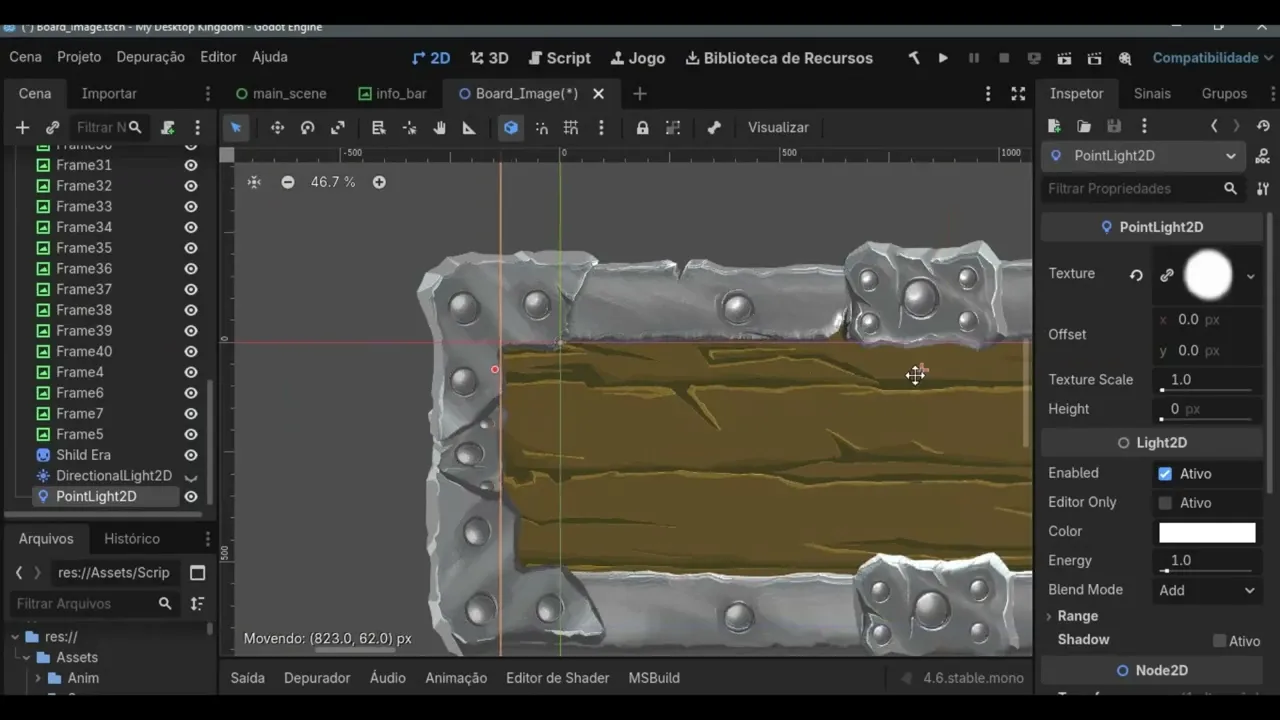The image size is (1280, 720).
Task: Check the Editor Only Ativo checkbox
Action: coord(1165,503)
